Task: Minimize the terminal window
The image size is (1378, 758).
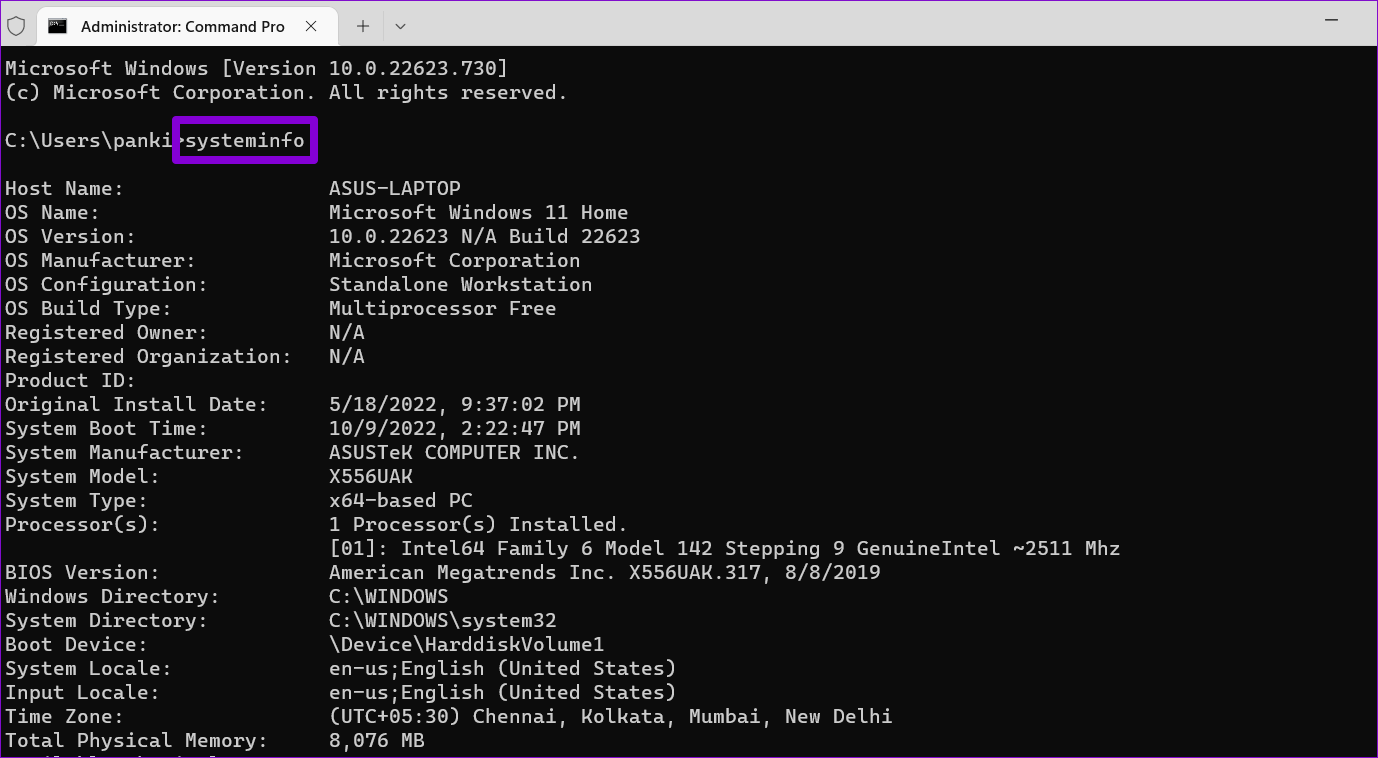Action: point(1331,20)
